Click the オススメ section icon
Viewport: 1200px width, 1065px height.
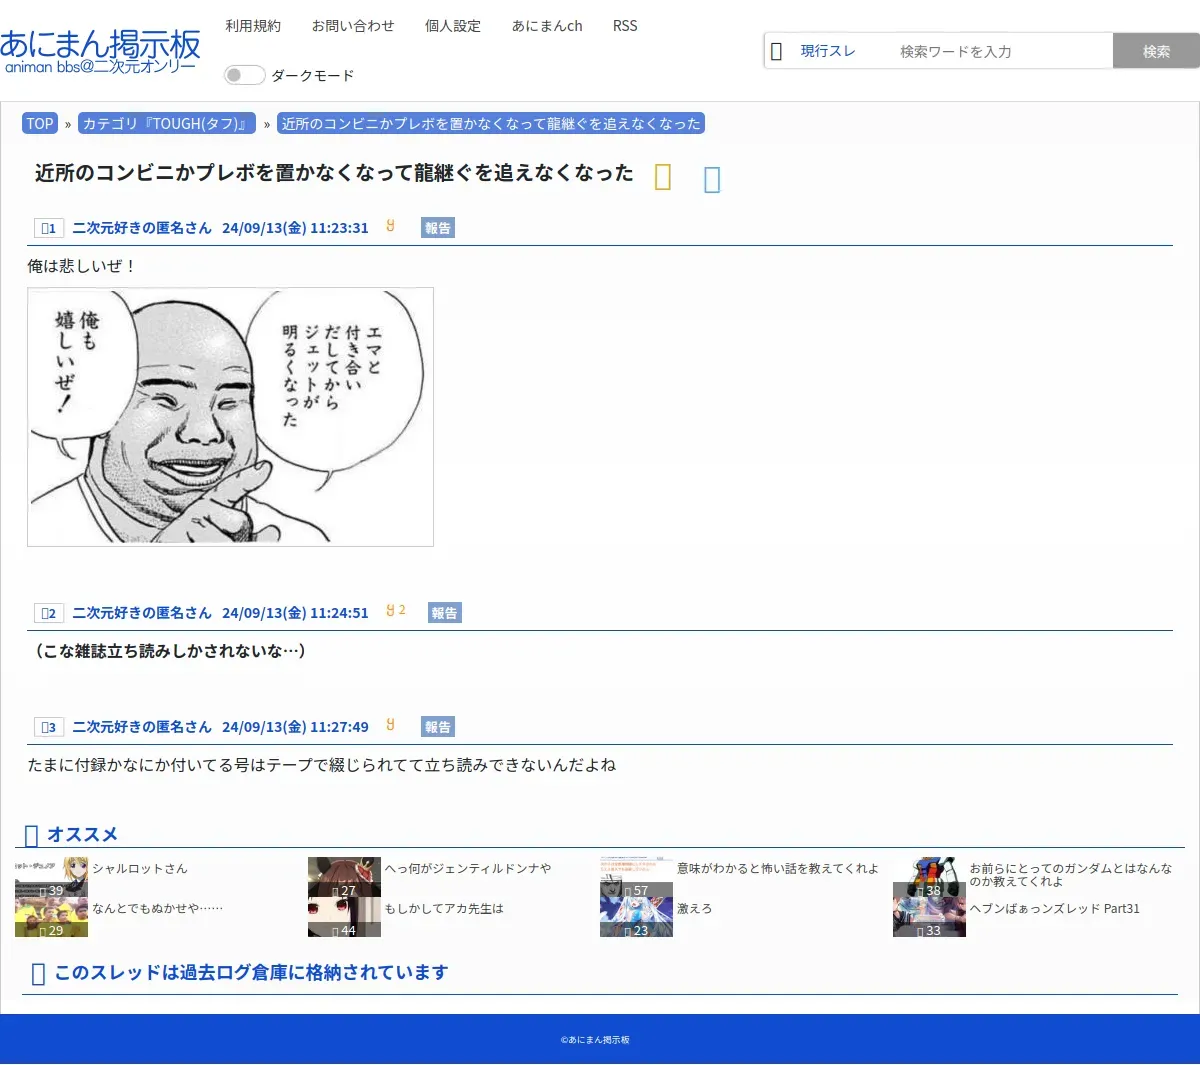[31, 835]
